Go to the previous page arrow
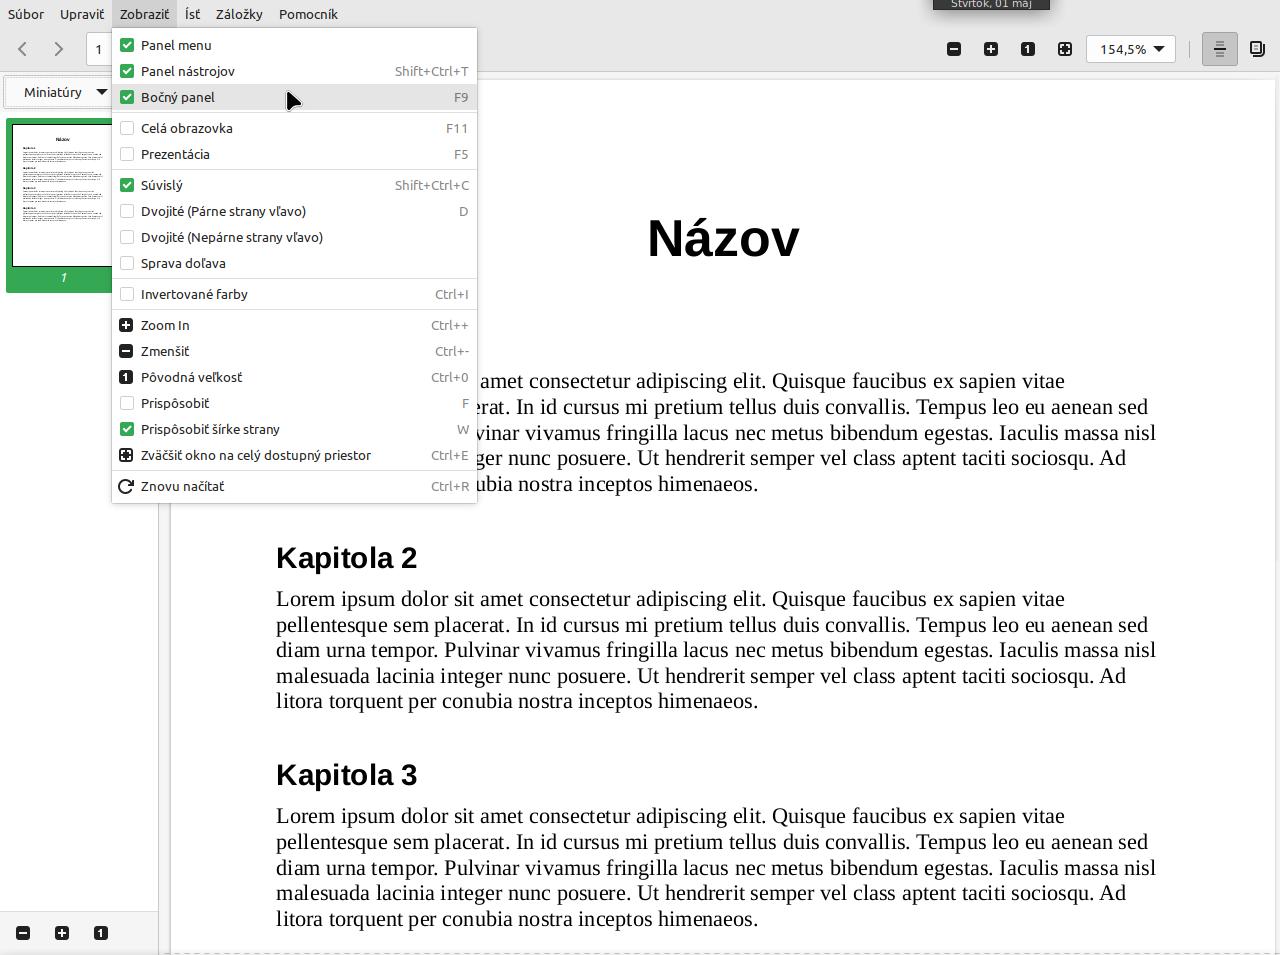The height and width of the screenshot is (955, 1280). [x=22, y=49]
